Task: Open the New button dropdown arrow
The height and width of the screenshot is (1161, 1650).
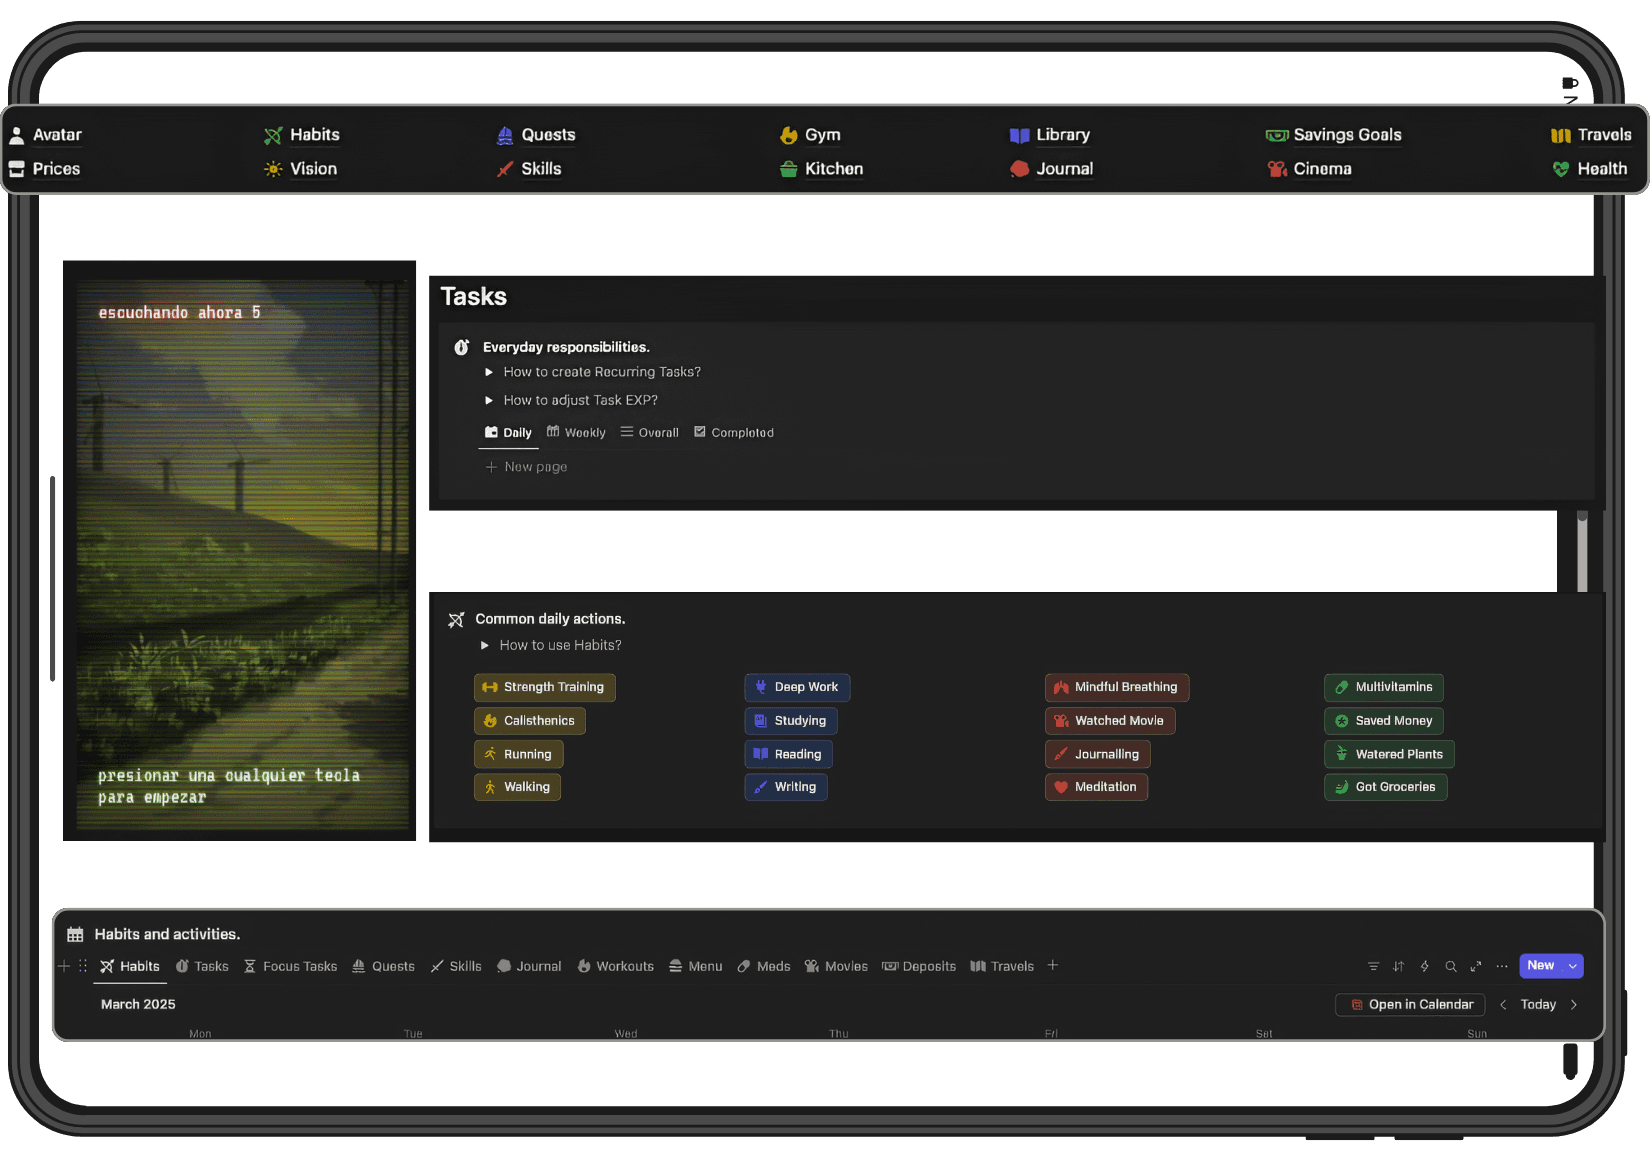Action: [x=1572, y=966]
